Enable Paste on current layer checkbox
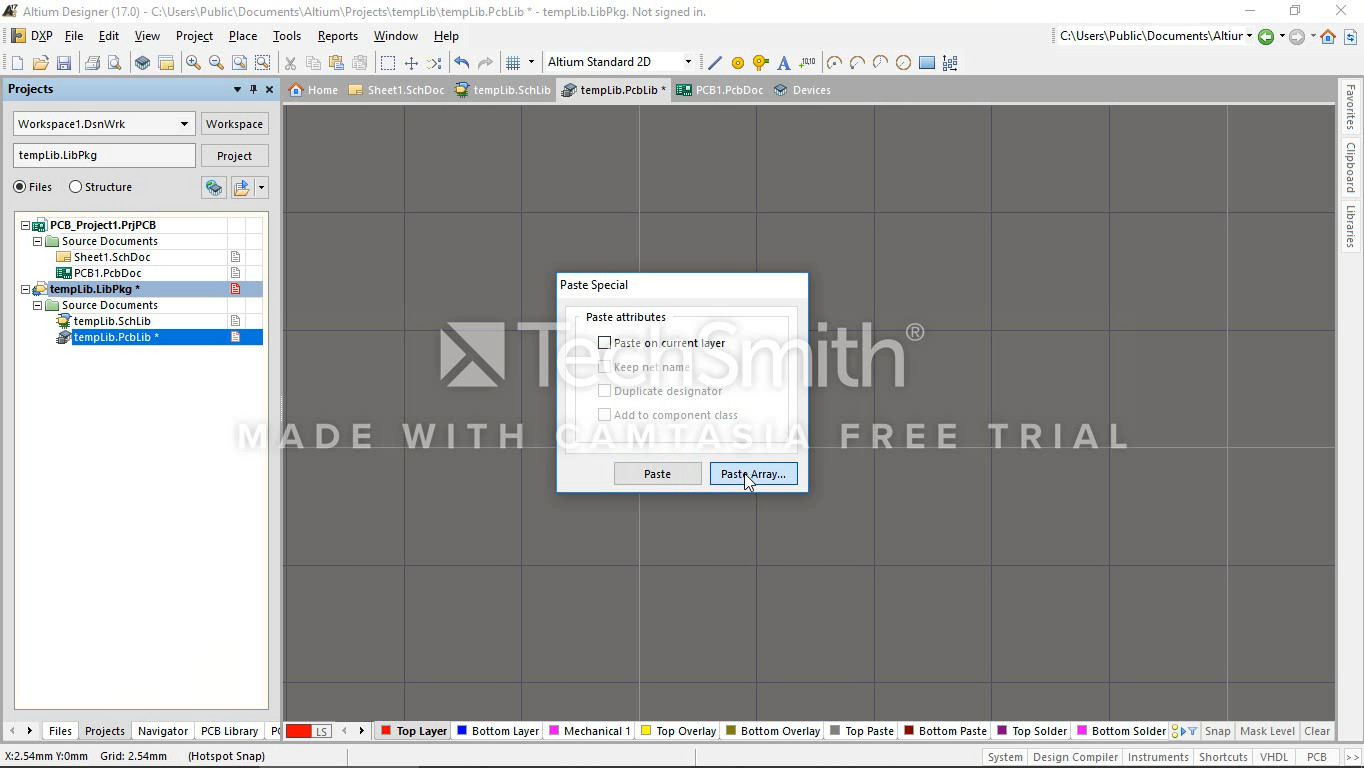1364x768 pixels. pyautogui.click(x=604, y=343)
